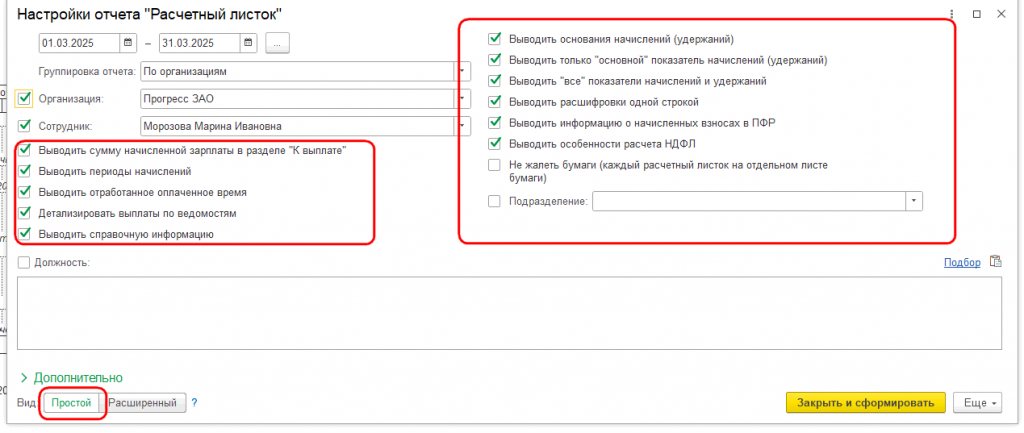Maximize the report settings window

click(x=977, y=14)
